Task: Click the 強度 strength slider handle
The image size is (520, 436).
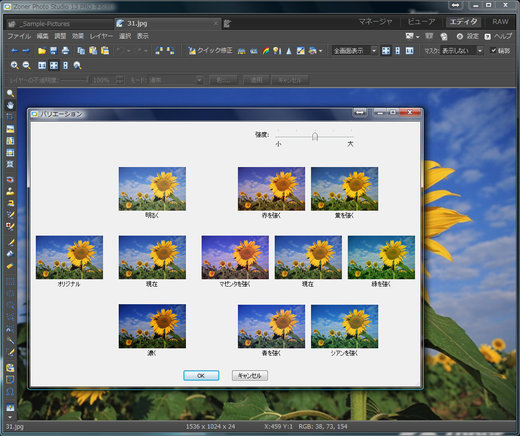Action: click(315, 136)
